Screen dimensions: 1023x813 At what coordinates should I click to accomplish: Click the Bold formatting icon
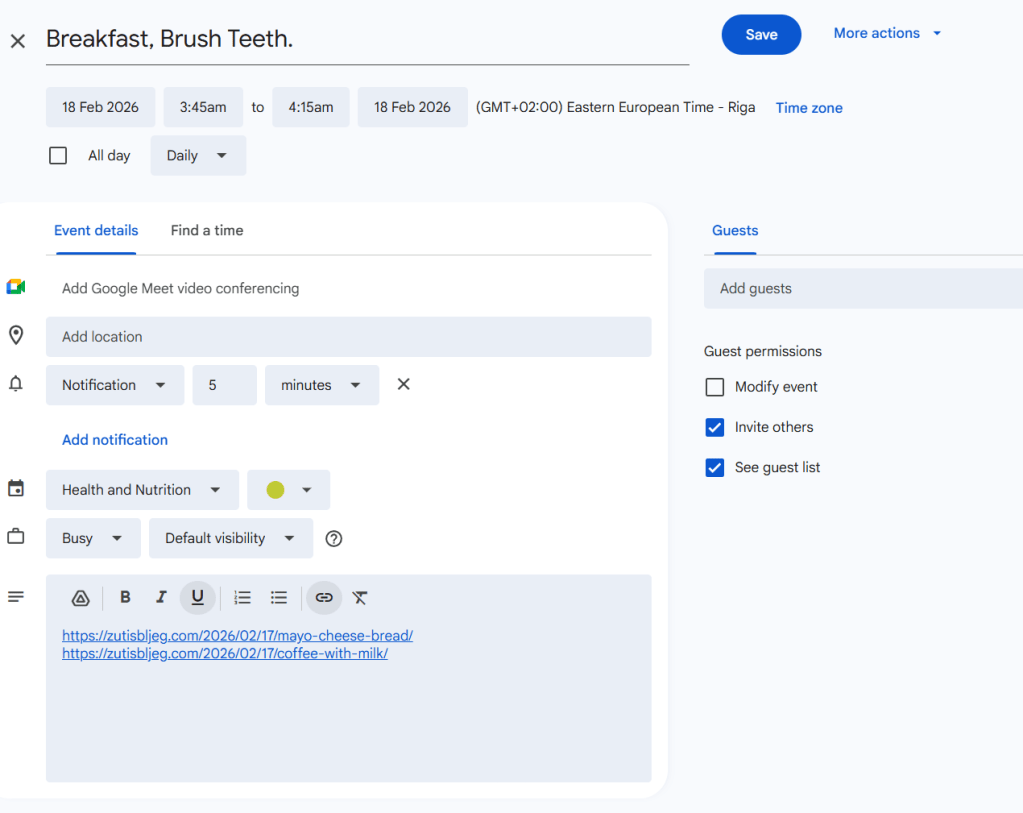pyautogui.click(x=125, y=597)
